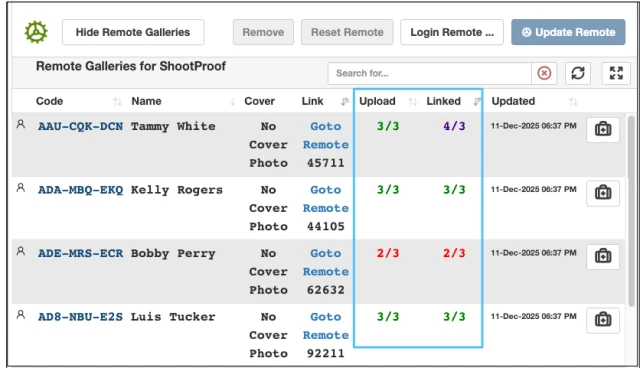Image resolution: width=640 pixels, height=368 pixels.
Task: Click medical kit icon for Kelly Rogers
Action: 603,193
